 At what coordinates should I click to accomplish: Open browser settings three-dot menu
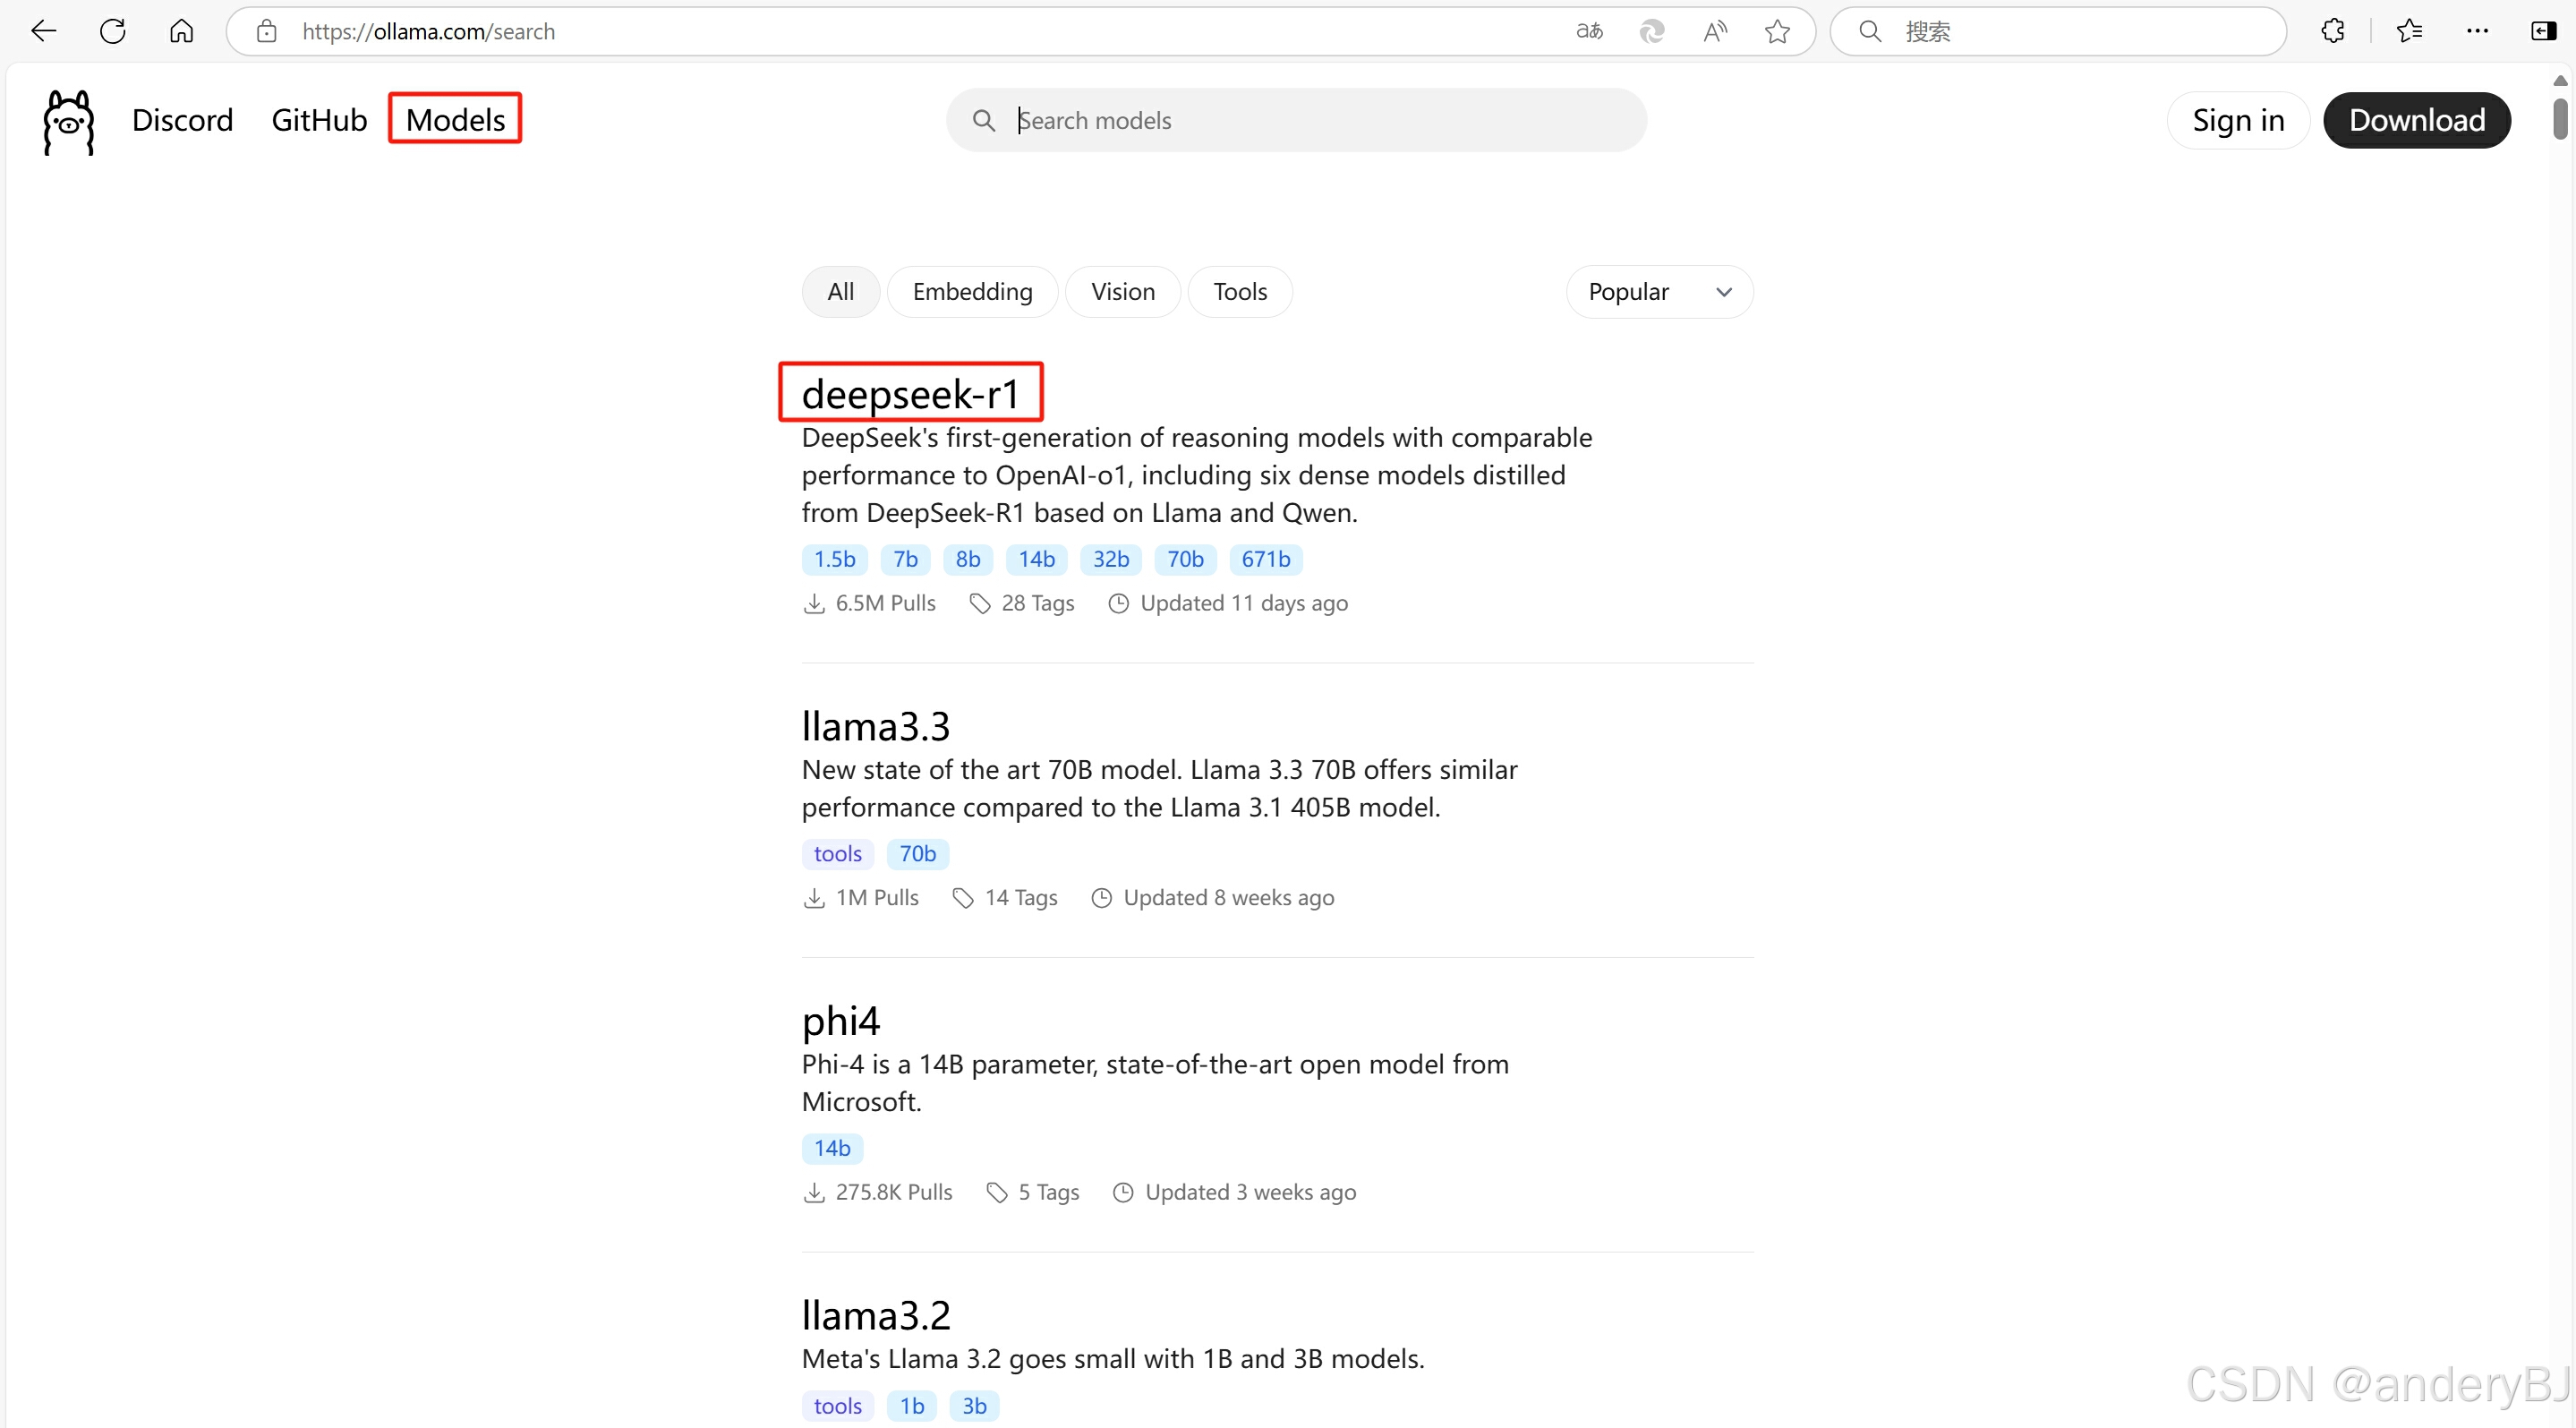[x=2477, y=31]
